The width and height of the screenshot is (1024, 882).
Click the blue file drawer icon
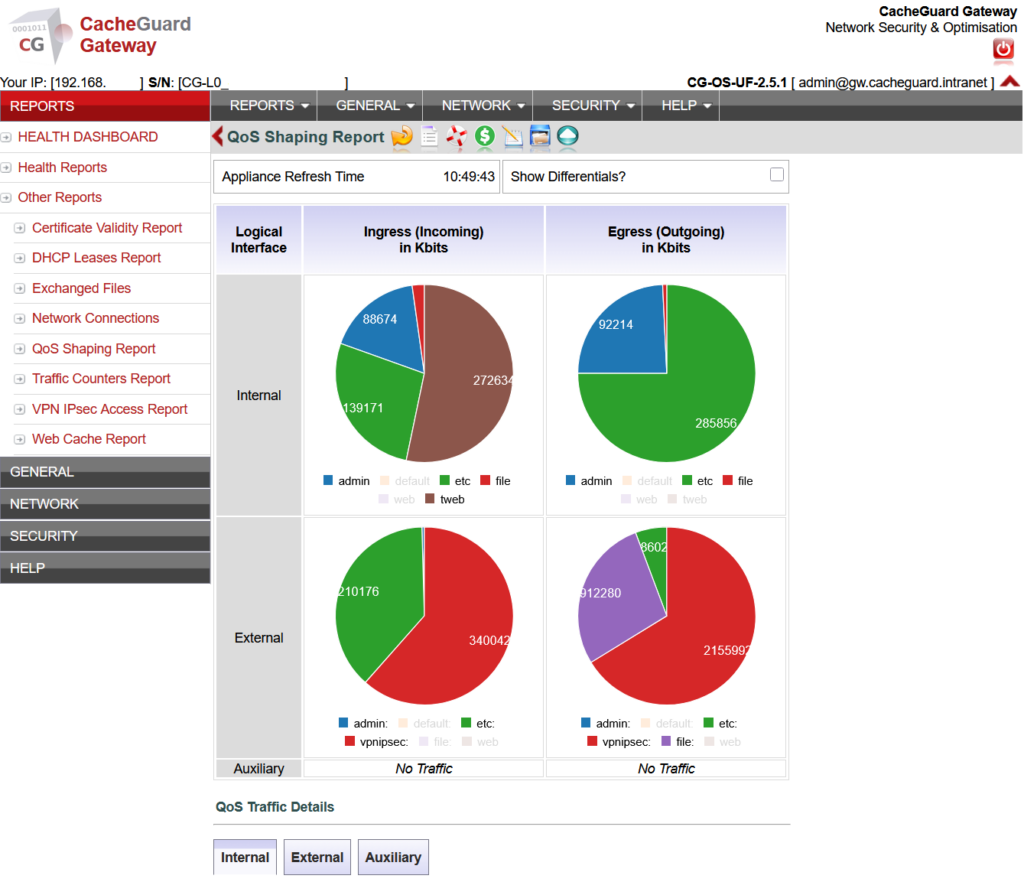[x=540, y=136]
